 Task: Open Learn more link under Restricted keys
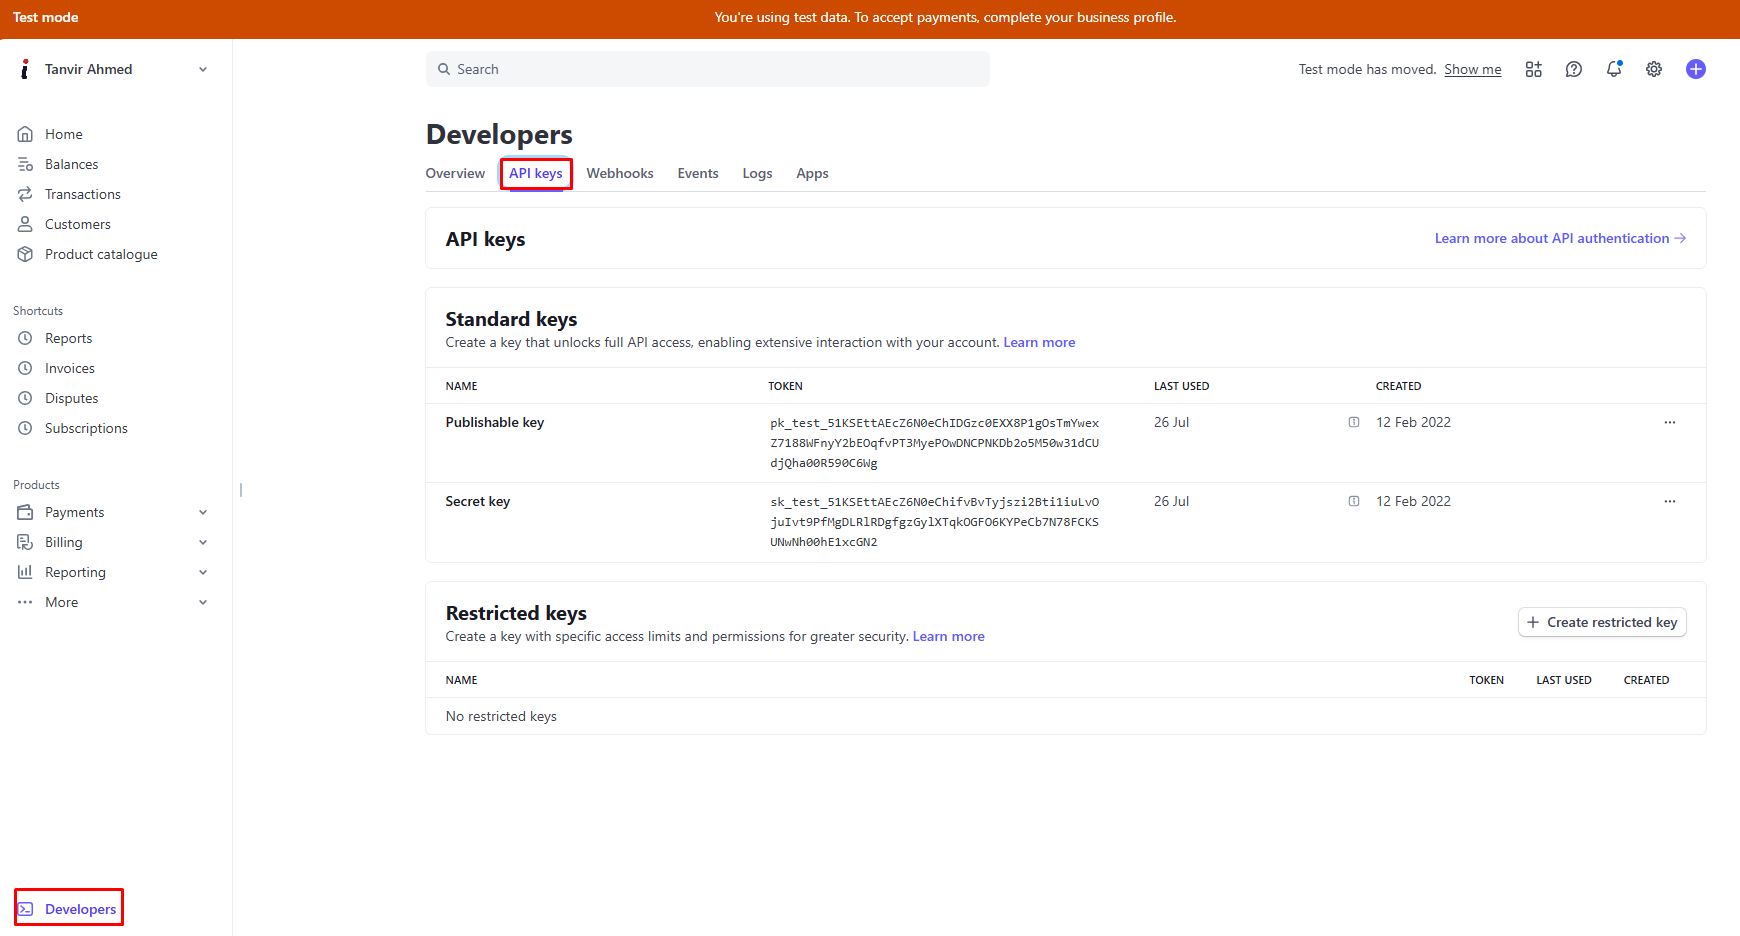point(948,636)
